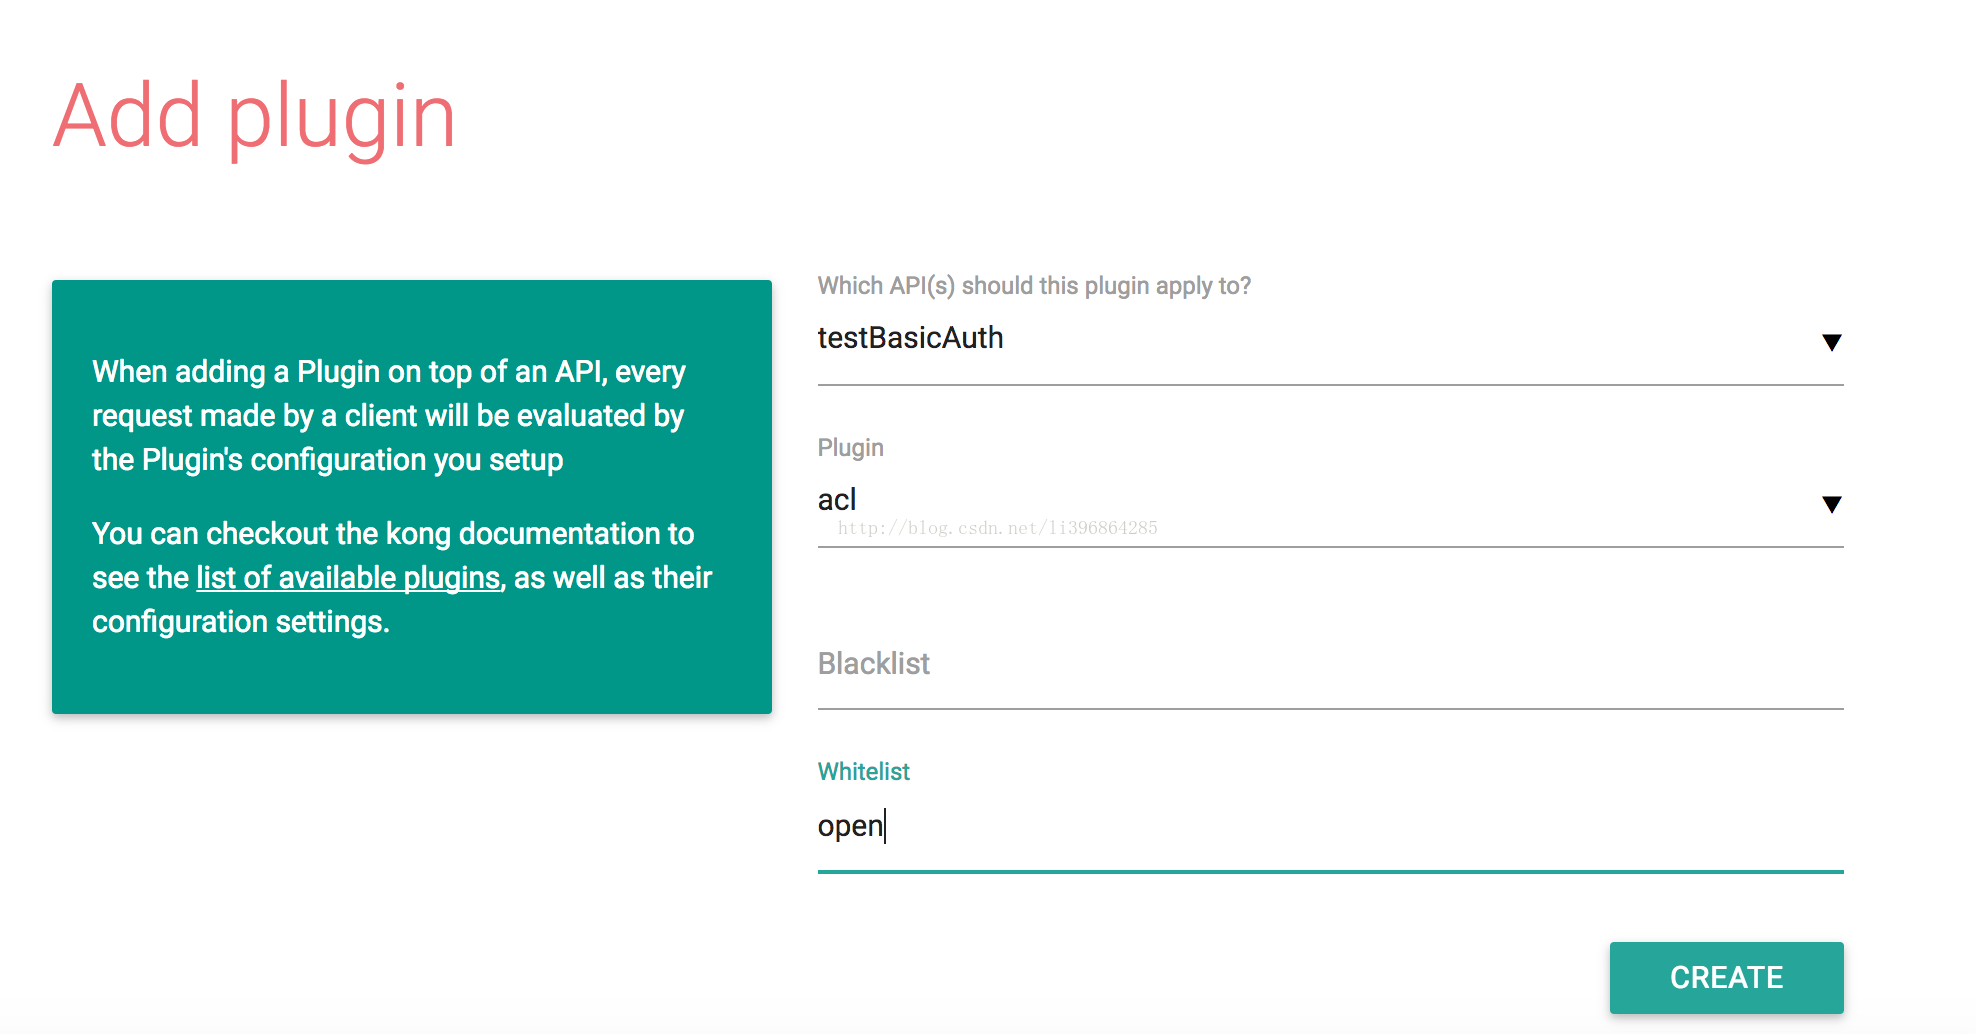Click the Add plugin page heading
The height and width of the screenshot is (1034, 1976).
point(255,118)
